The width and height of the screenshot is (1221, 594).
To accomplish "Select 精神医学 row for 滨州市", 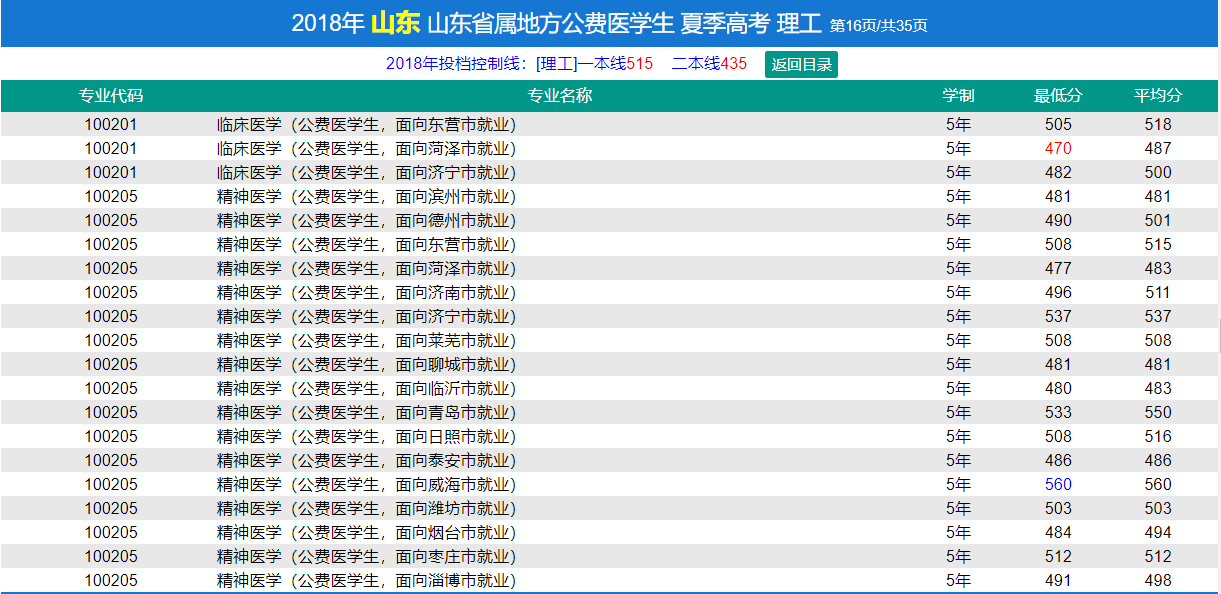I will (366, 197).
